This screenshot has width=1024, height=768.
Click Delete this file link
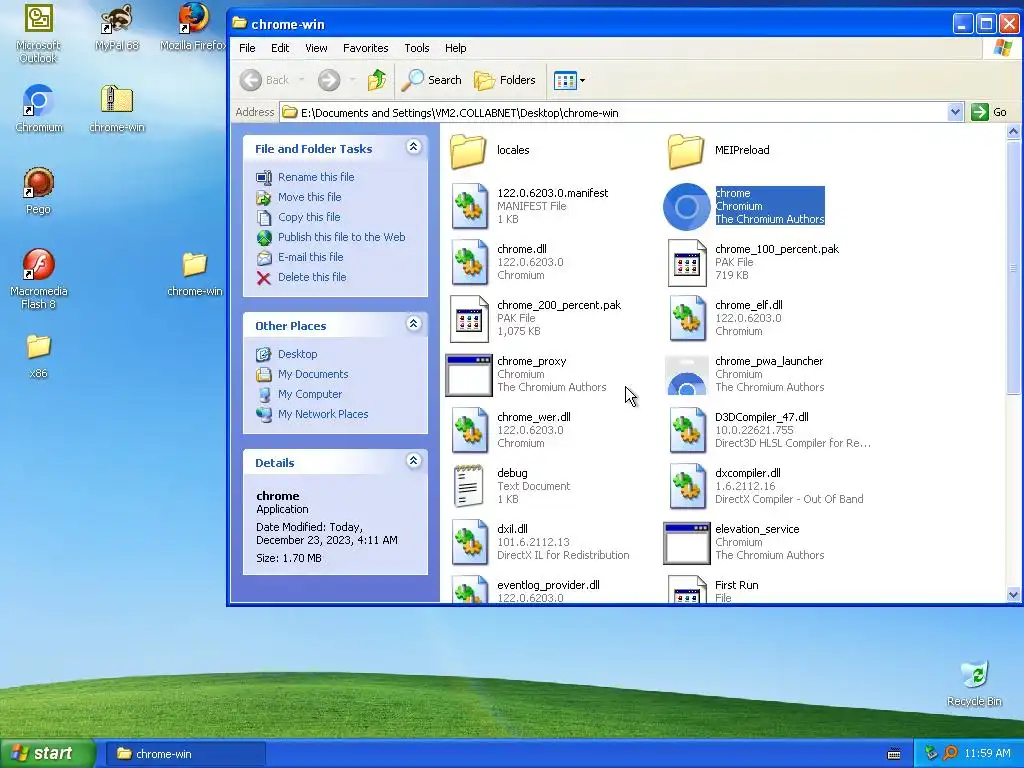click(x=312, y=277)
